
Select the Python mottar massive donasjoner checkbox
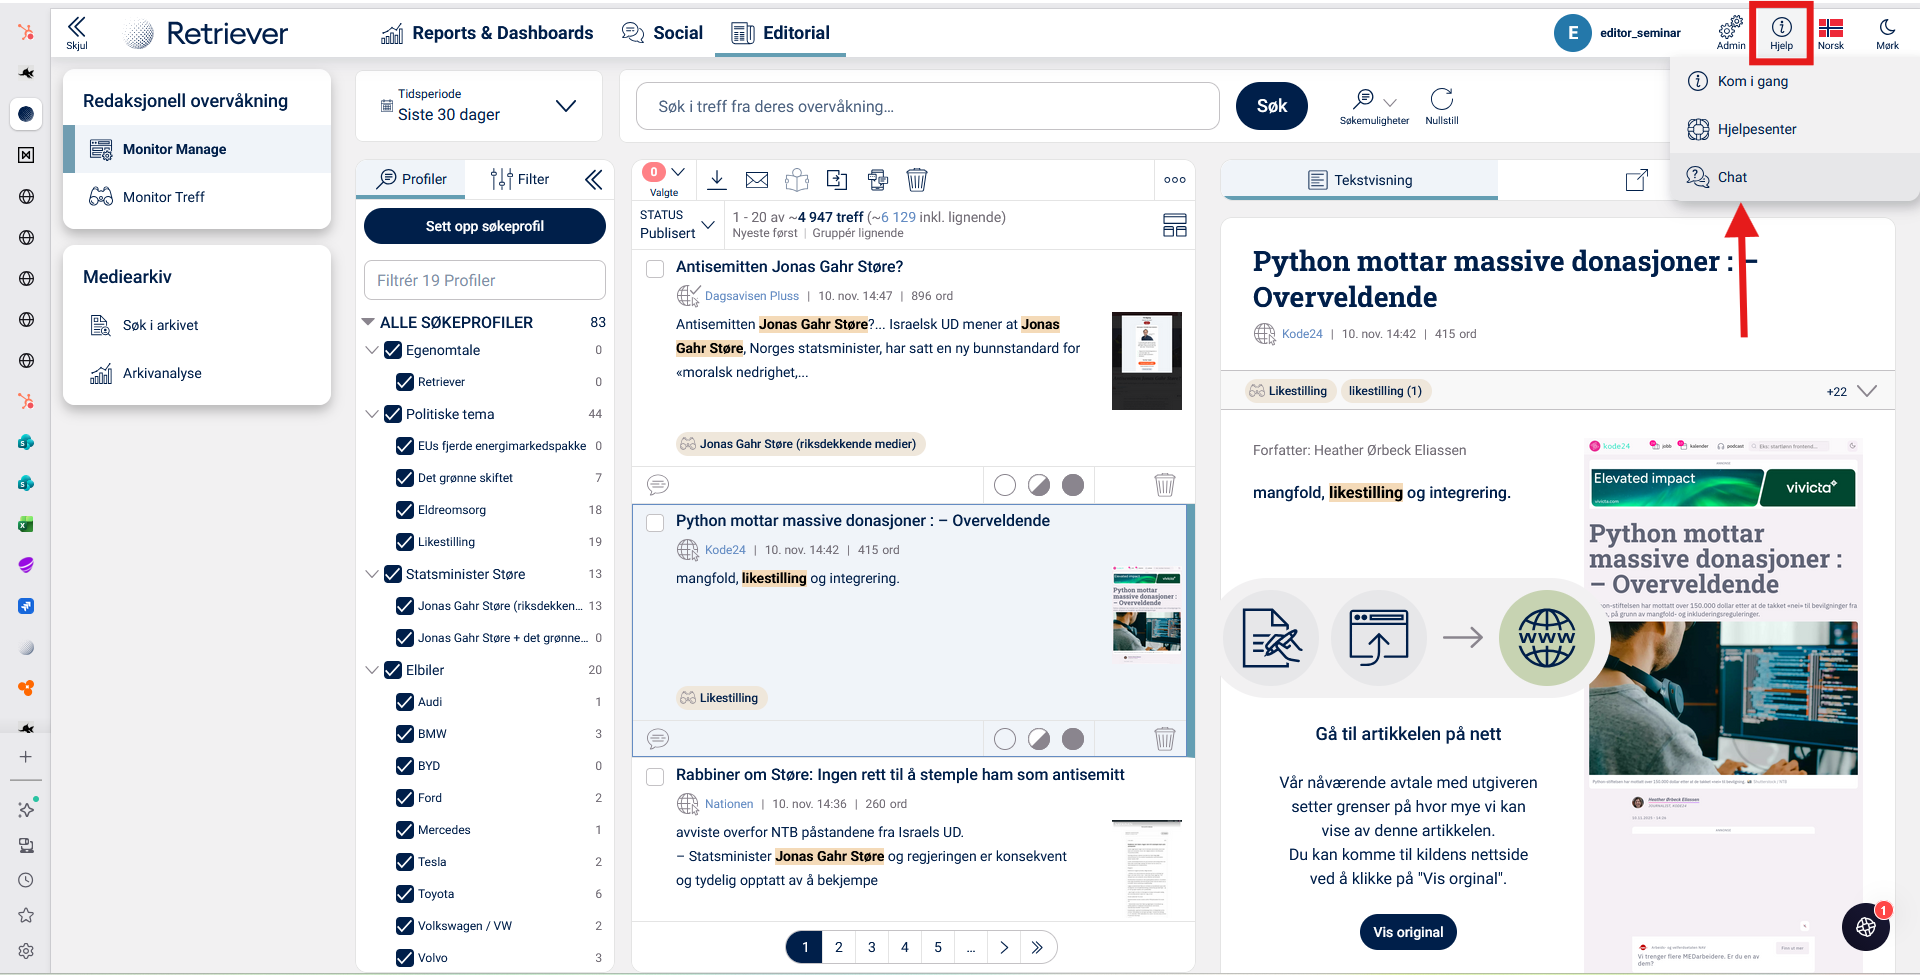[655, 522]
